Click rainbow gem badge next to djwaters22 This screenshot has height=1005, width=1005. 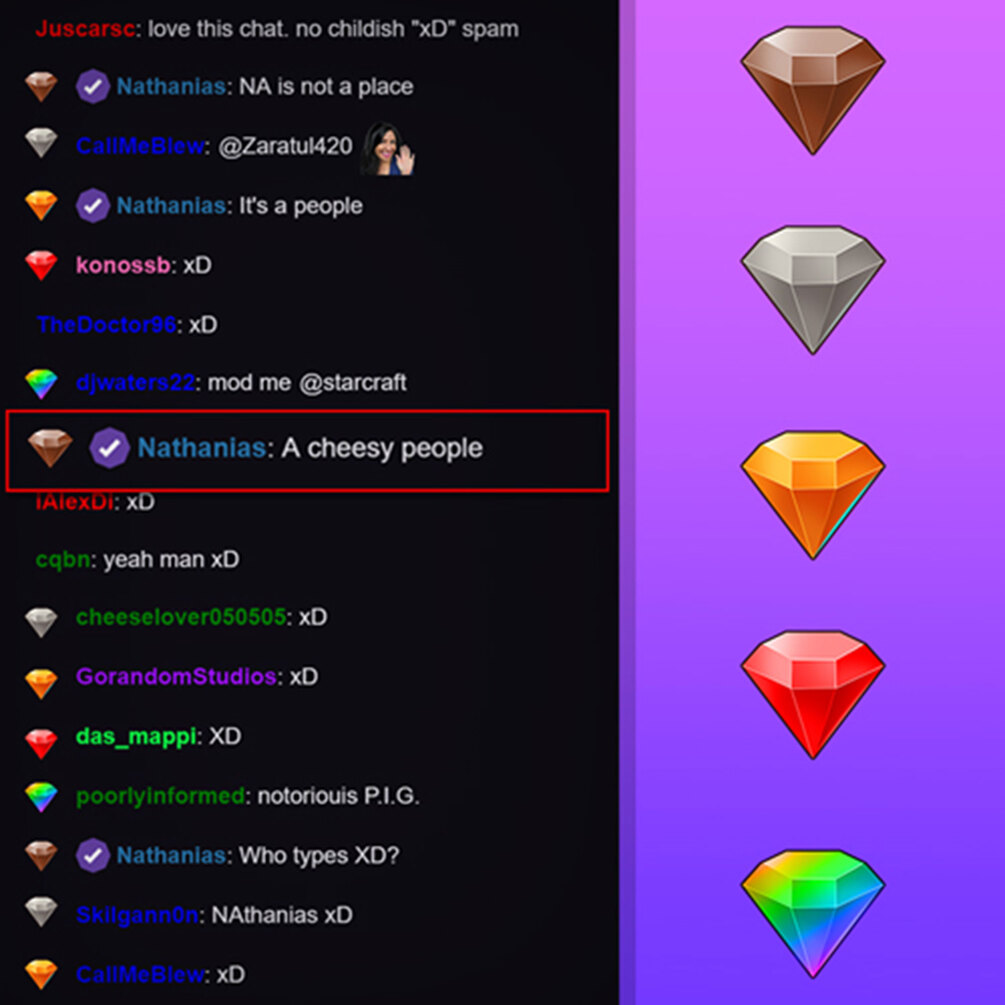[x=41, y=383]
